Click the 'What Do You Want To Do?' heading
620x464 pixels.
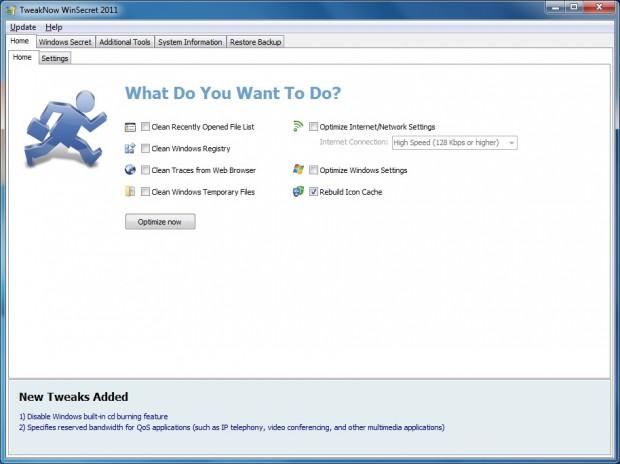233,93
